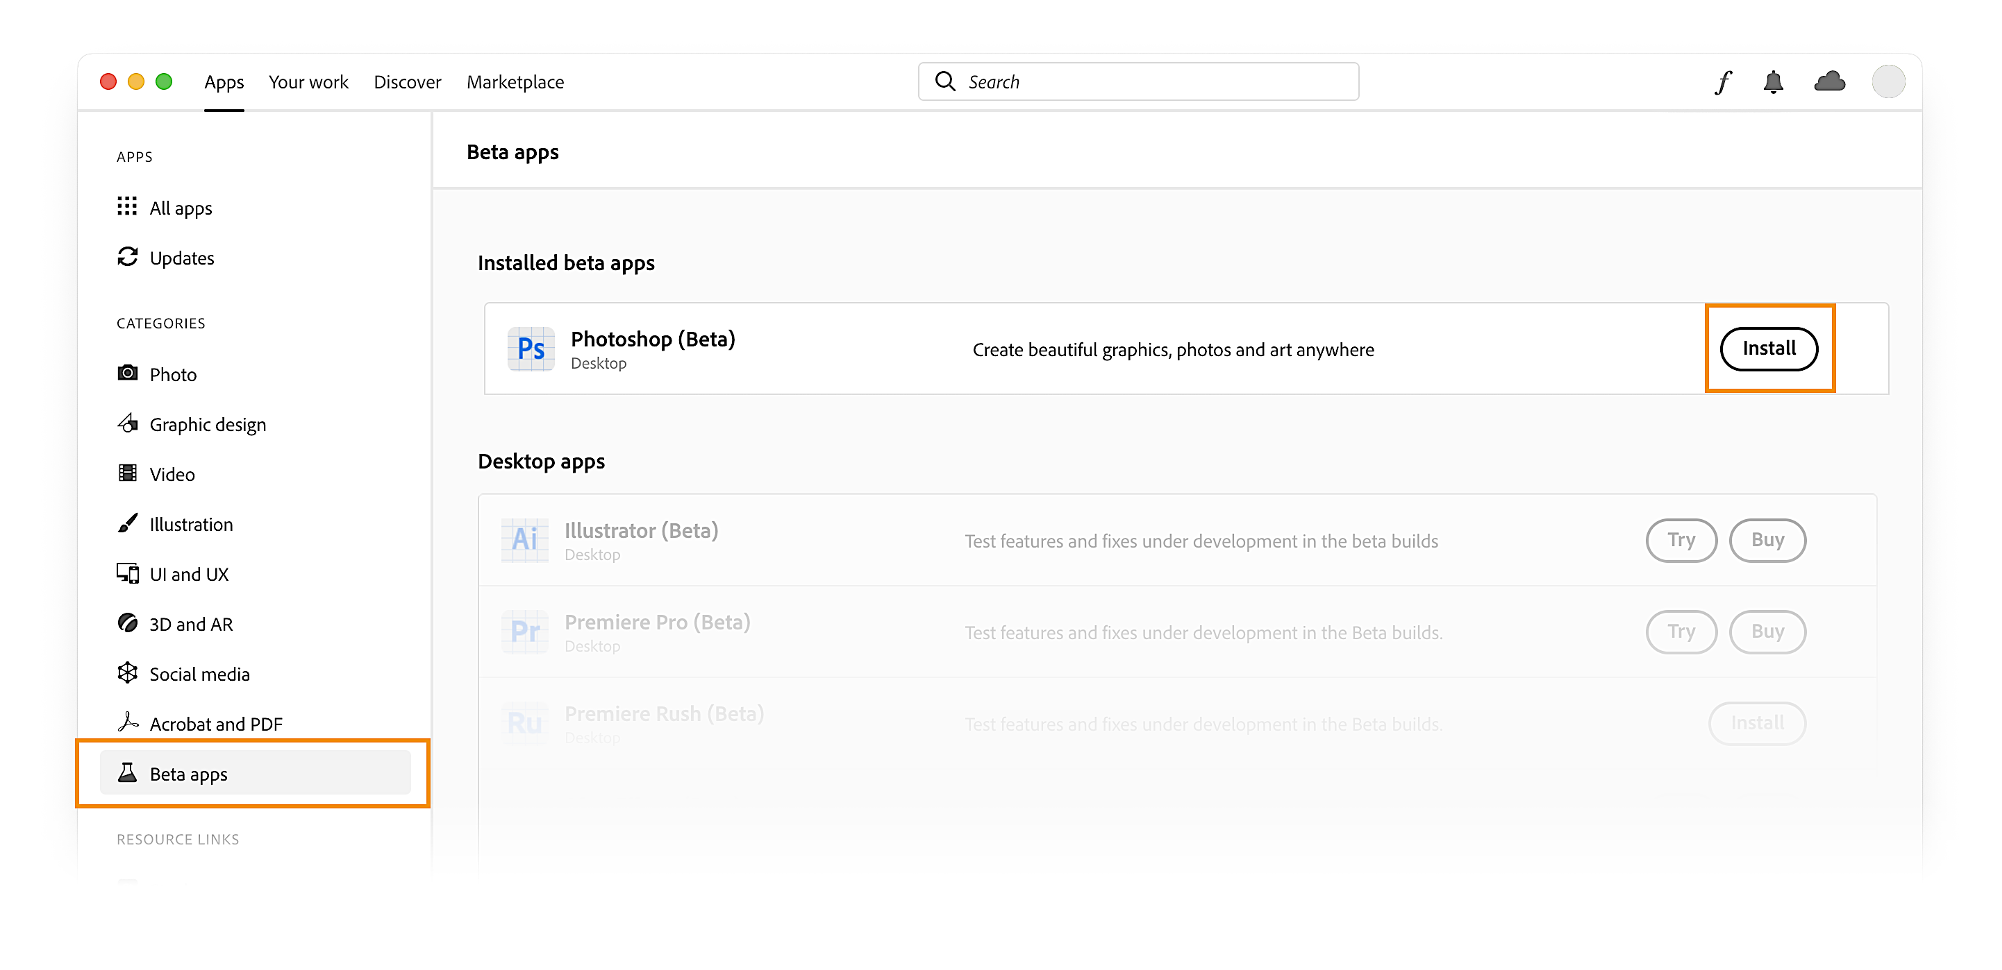Open the user profile avatar
The width and height of the screenshot is (2002, 970).
click(1888, 82)
